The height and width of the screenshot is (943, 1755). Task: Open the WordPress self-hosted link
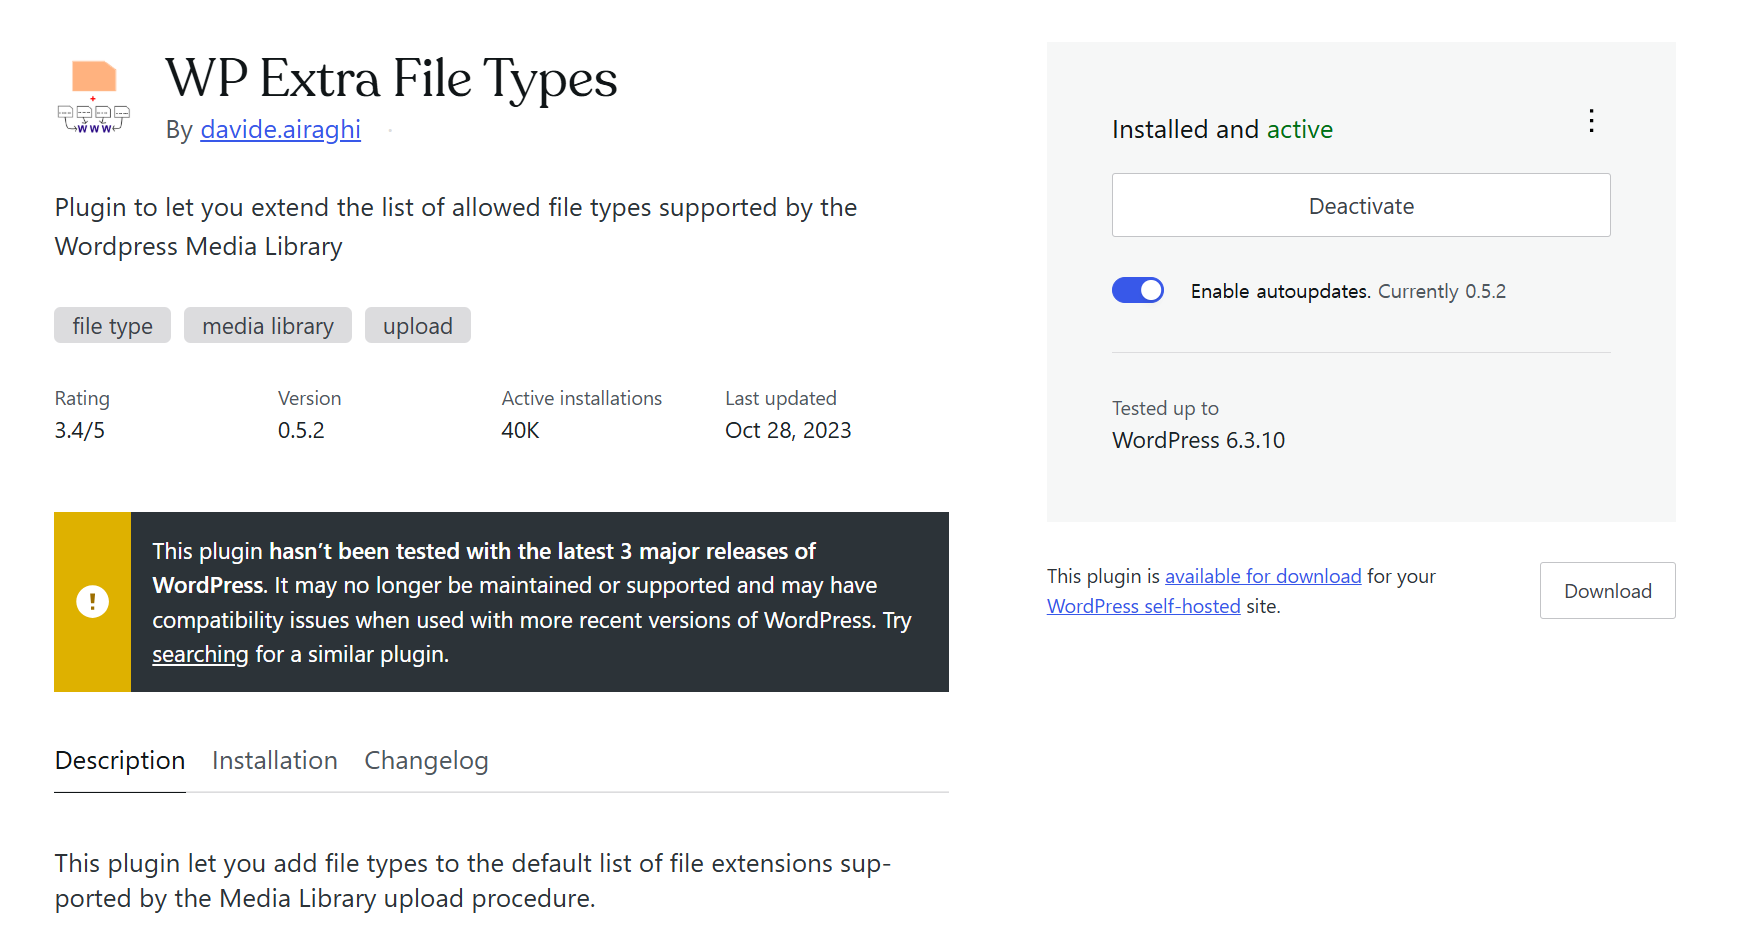point(1144,606)
